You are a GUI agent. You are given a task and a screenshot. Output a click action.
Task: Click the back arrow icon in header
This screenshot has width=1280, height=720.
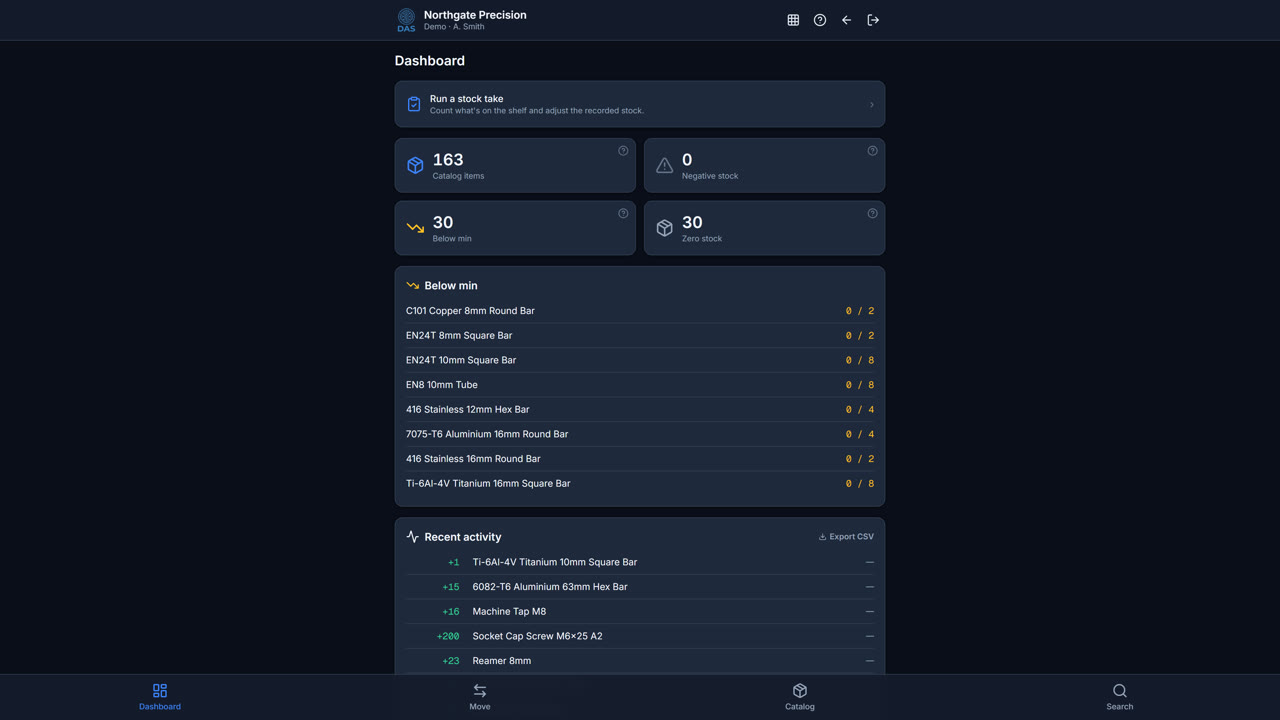846,20
